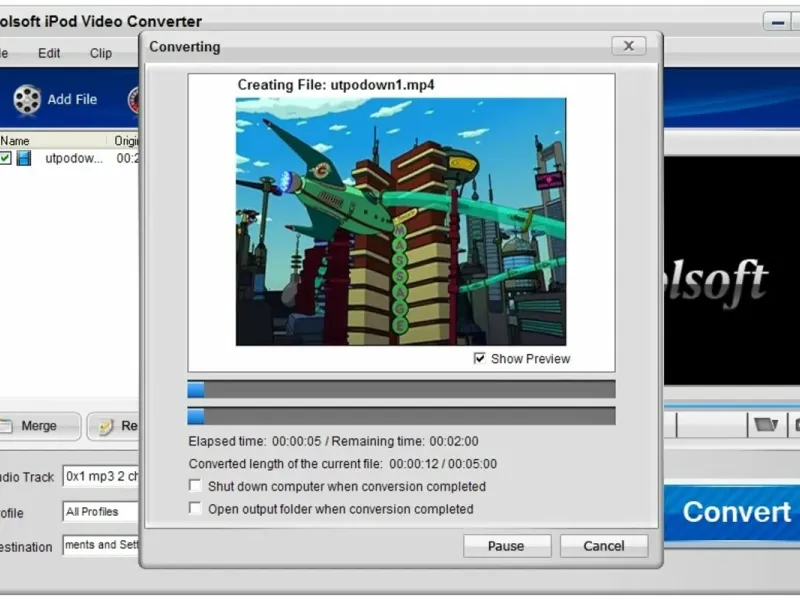
Task: Click the big Convert button
Action: click(x=733, y=512)
